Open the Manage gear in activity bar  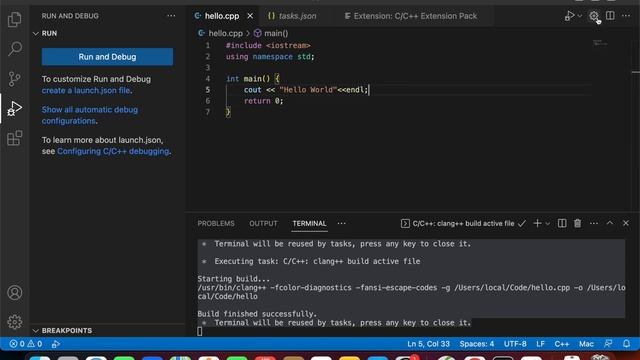coord(15,322)
